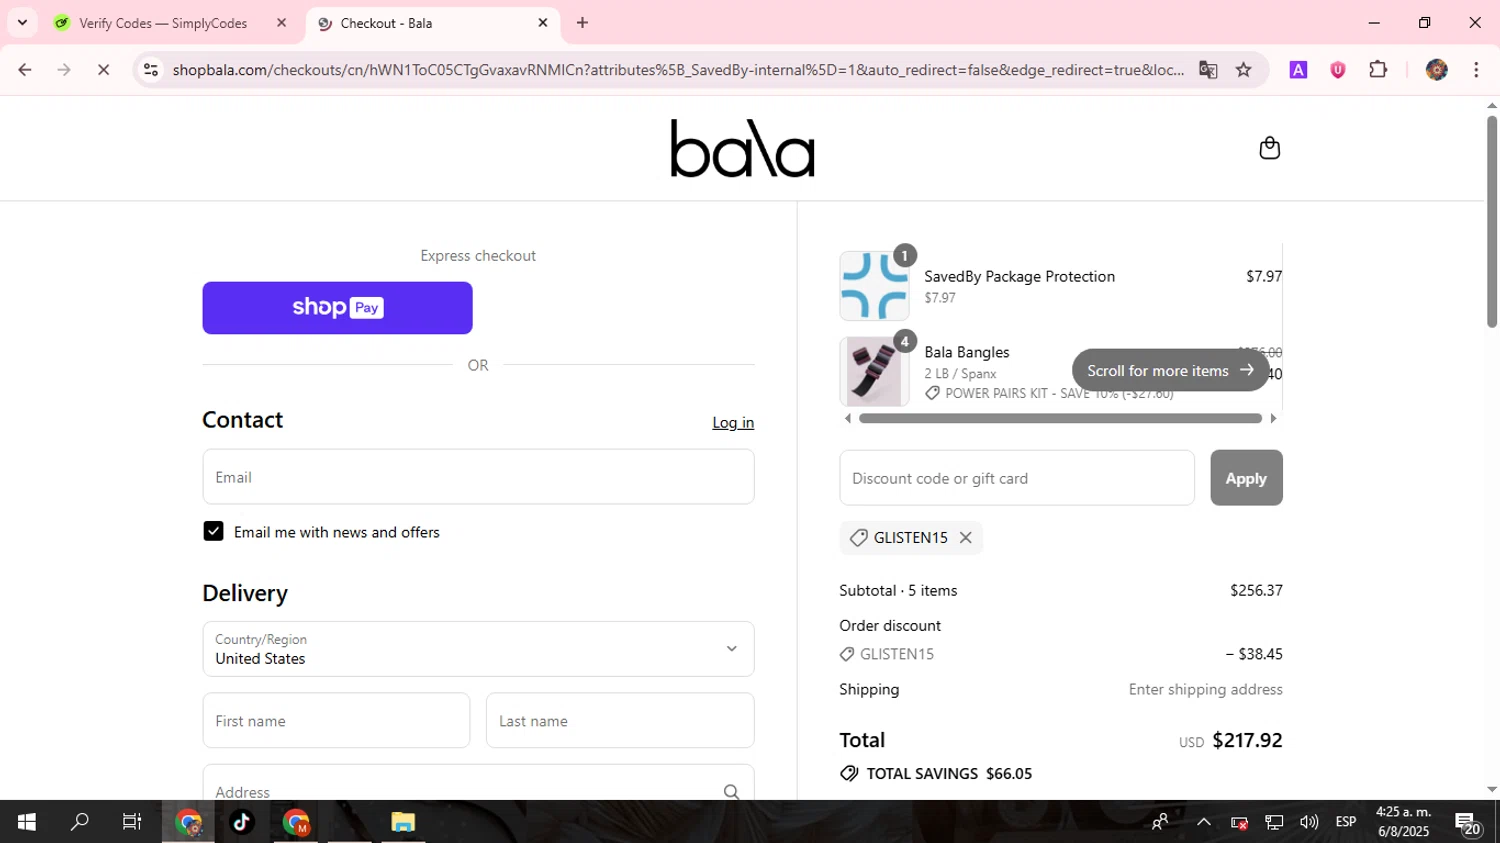1500x843 pixels.
Task: Open Windows taskbar search
Action: point(79,822)
